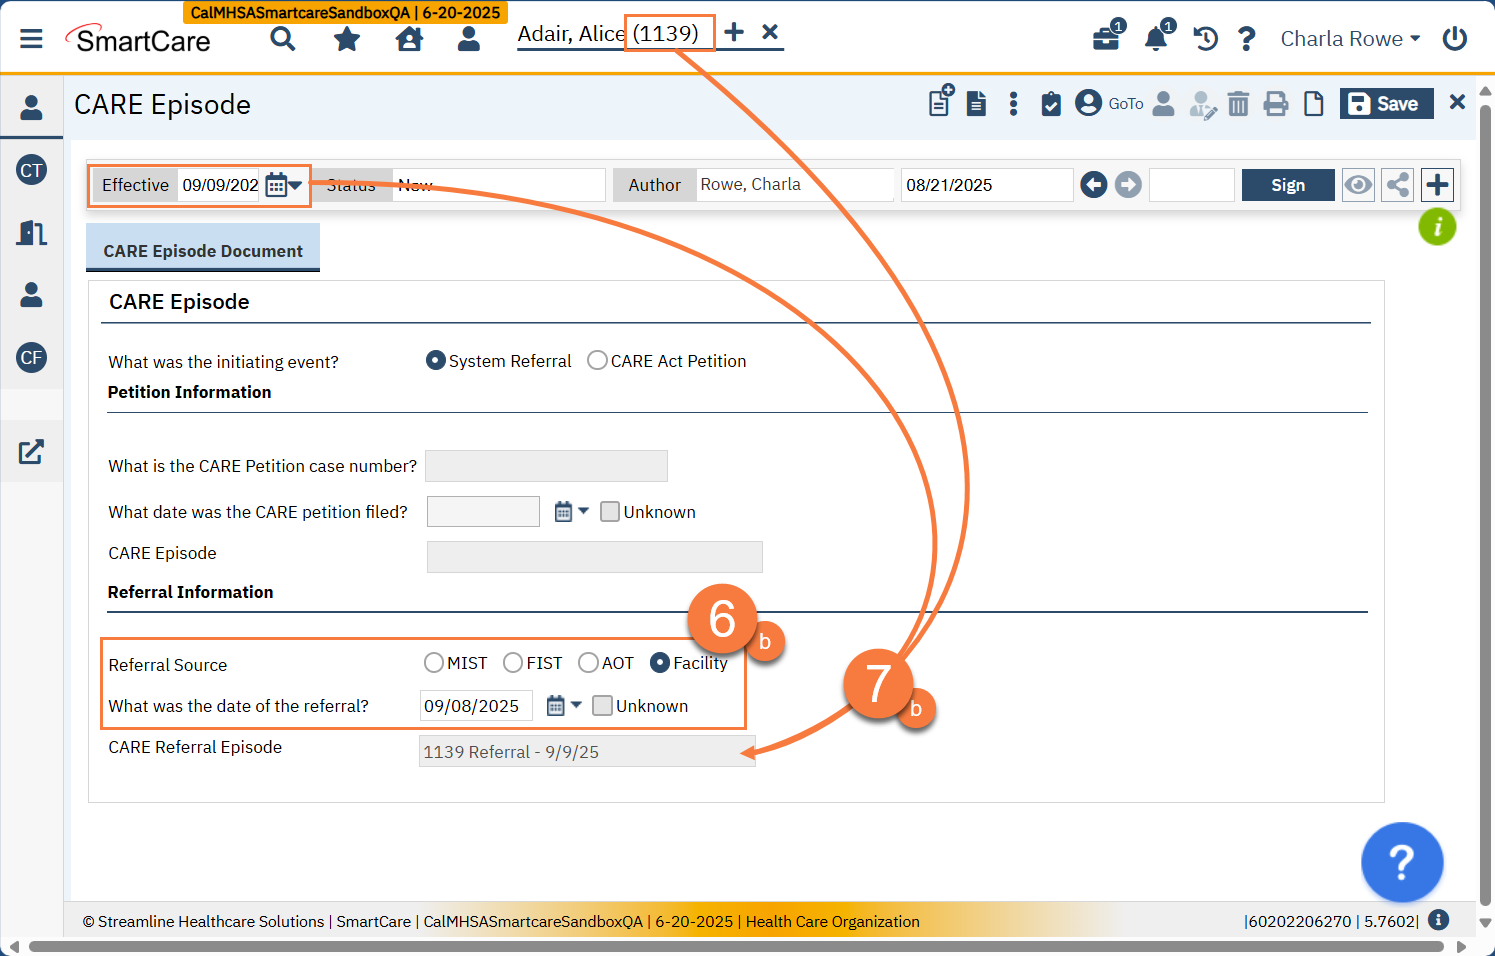Viewport: 1495px width, 956px height.
Task: Open favorites star icon
Action: click(347, 39)
